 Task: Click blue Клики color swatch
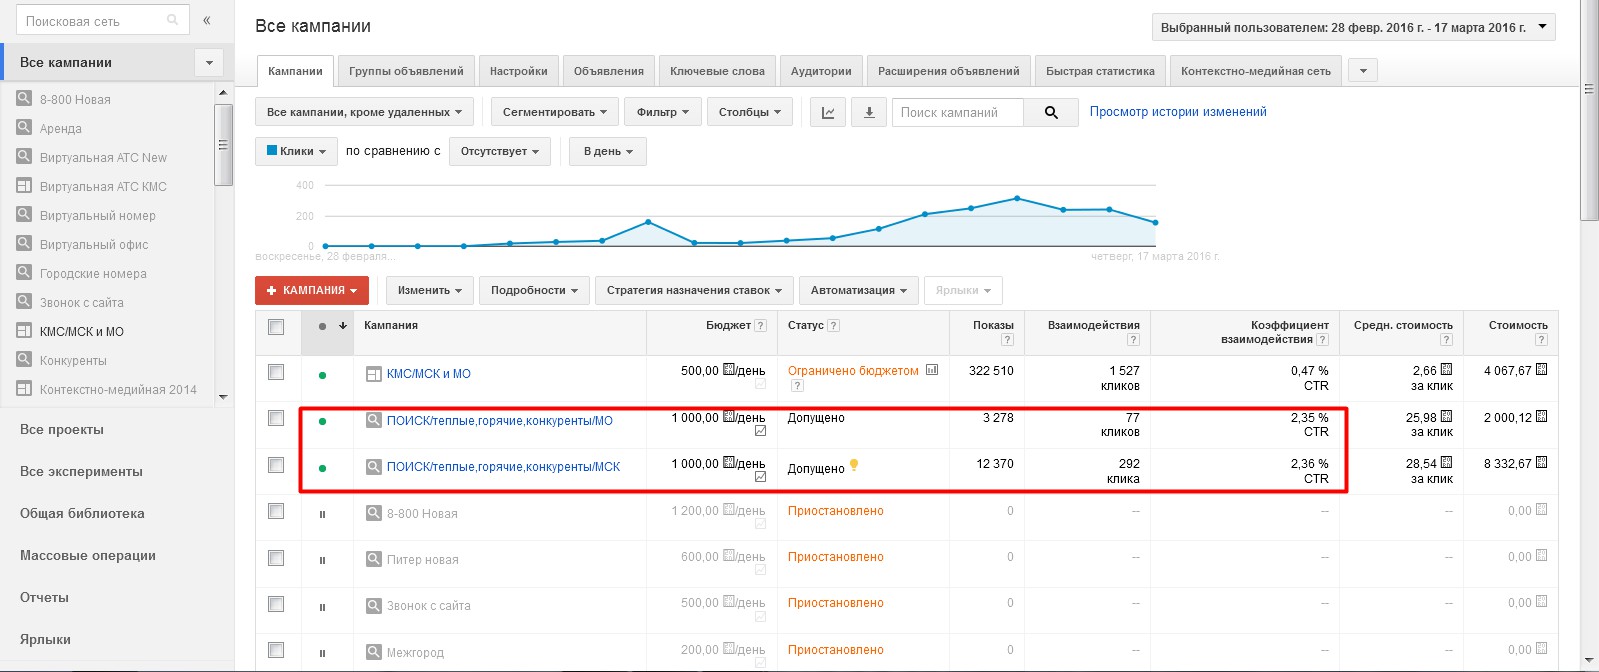272,151
